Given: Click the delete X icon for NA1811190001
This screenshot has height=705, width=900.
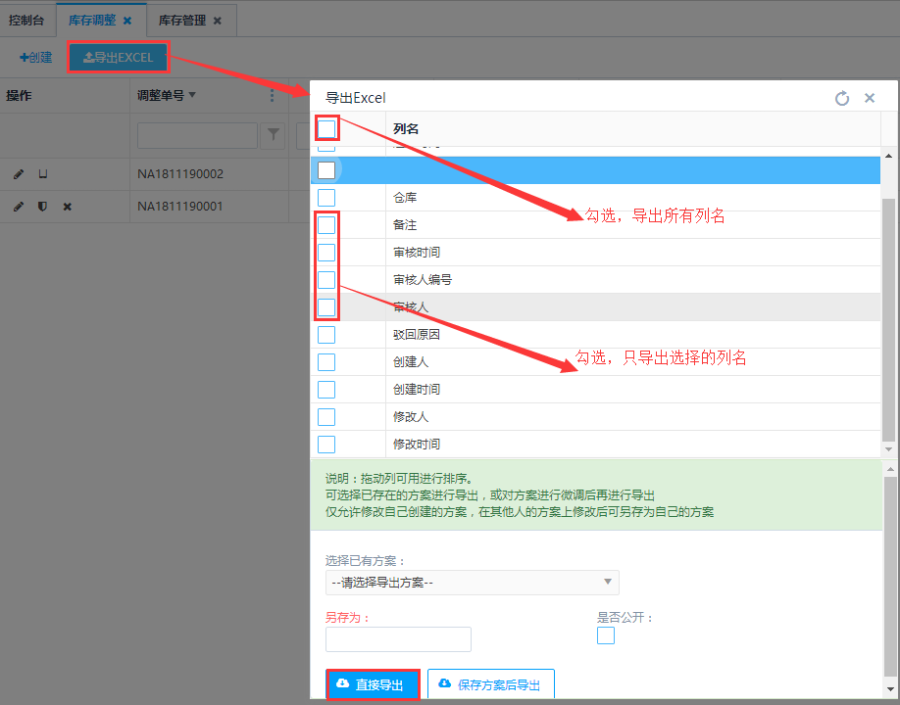Looking at the screenshot, I should pyautogui.click(x=67, y=206).
